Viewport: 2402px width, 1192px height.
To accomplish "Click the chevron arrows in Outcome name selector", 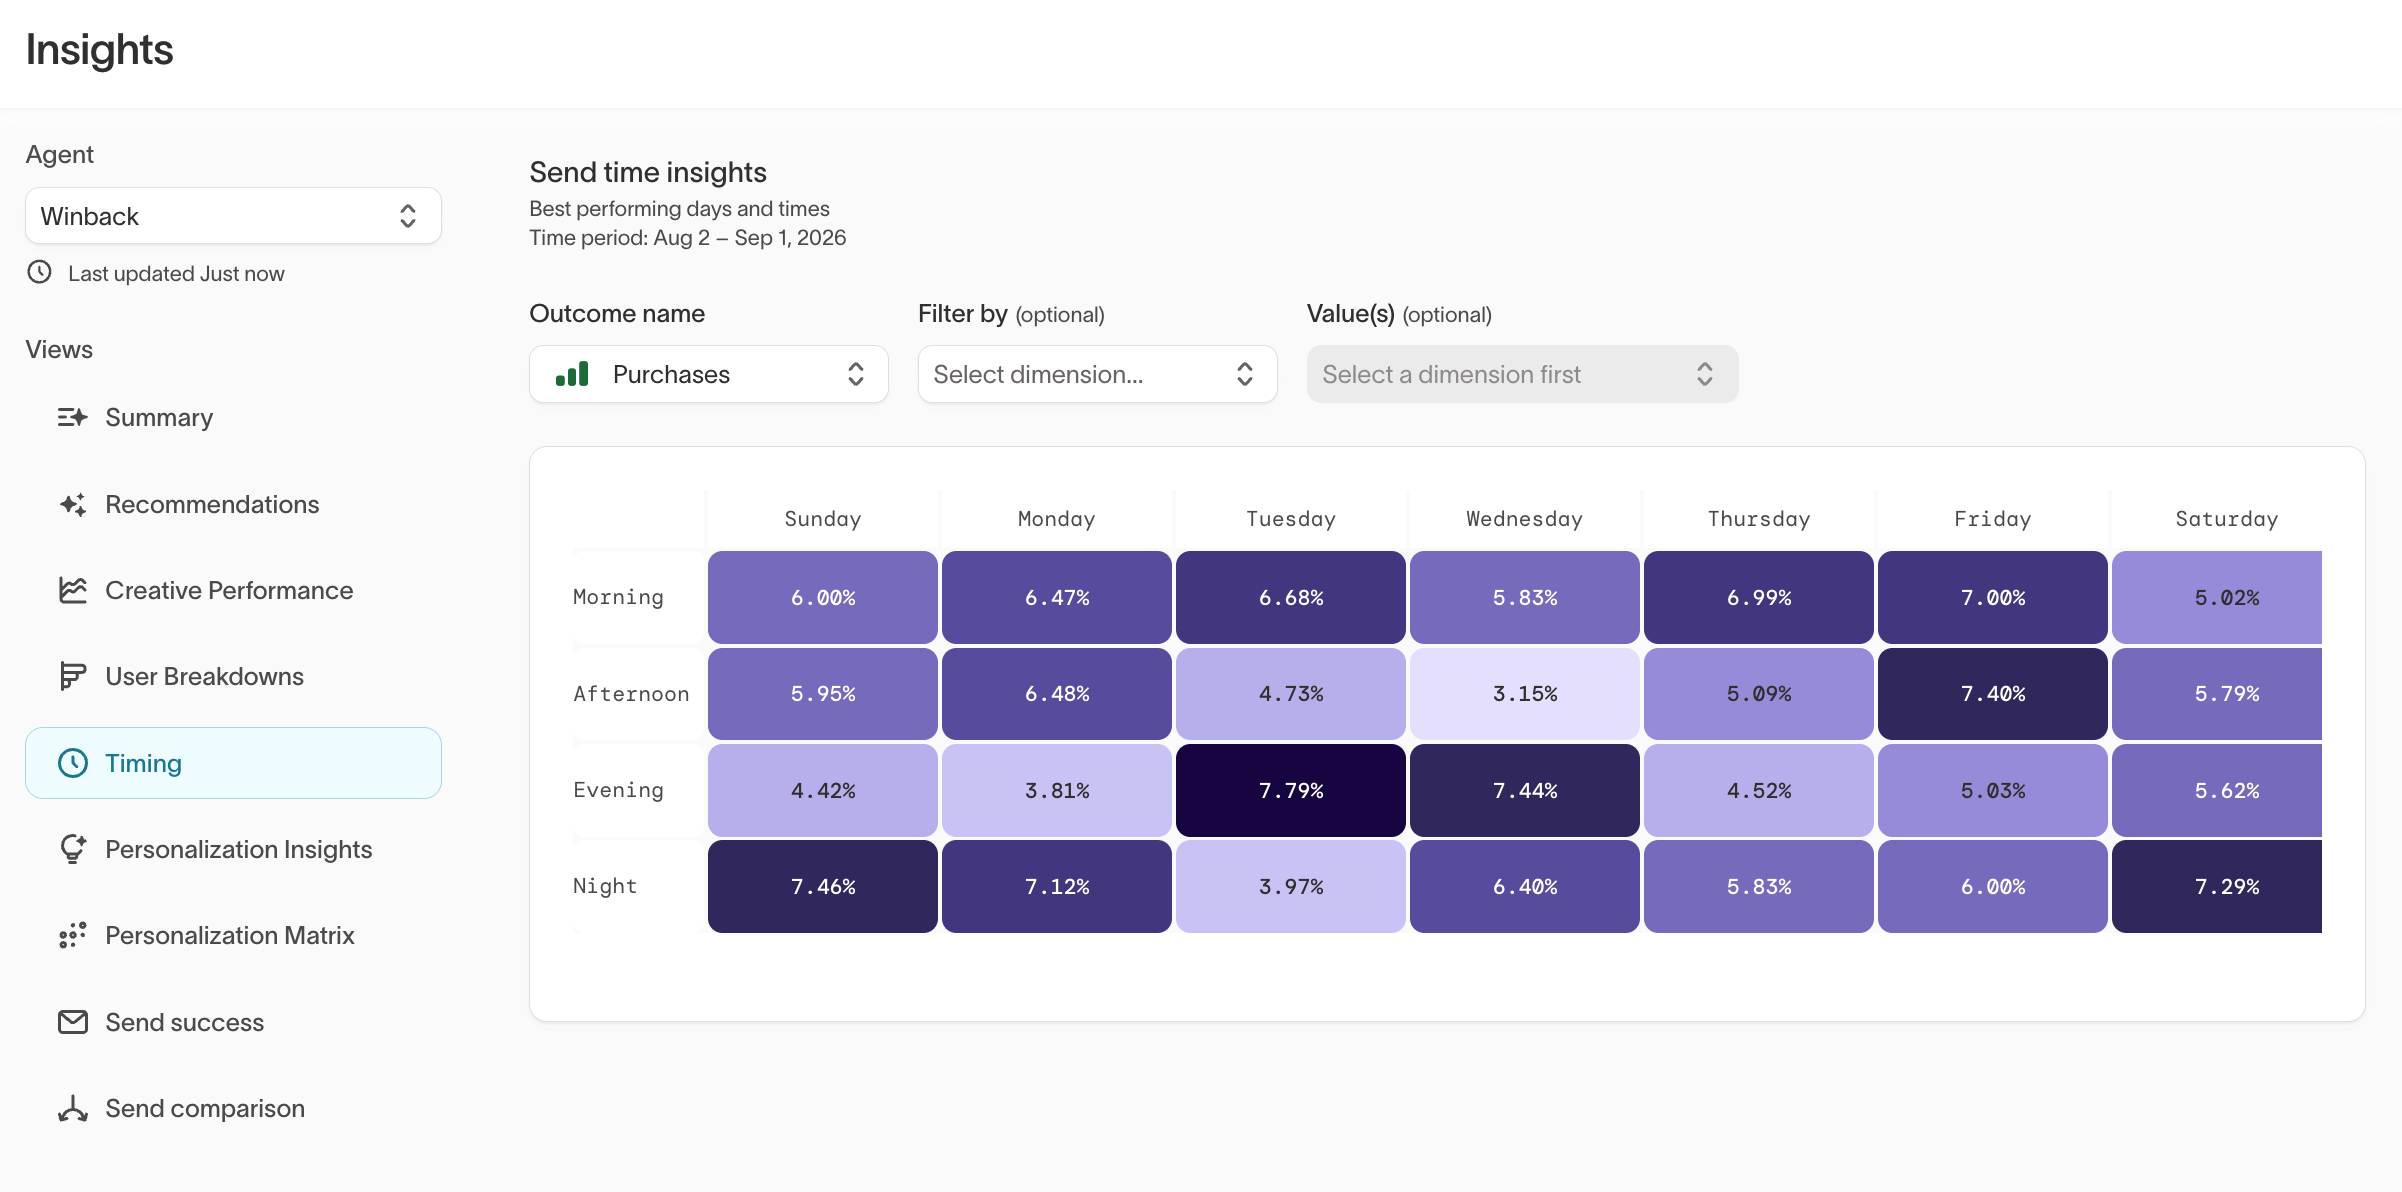I will point(855,374).
